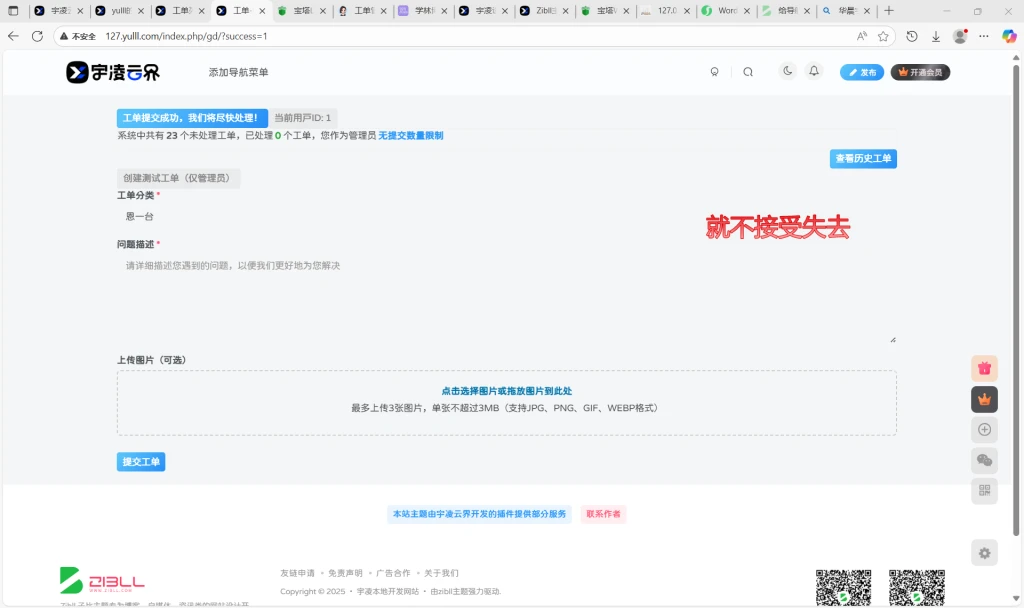This screenshot has height=608, width=1024.
Task: Expand browser options via the ellipsis menu
Action: tap(984, 36)
